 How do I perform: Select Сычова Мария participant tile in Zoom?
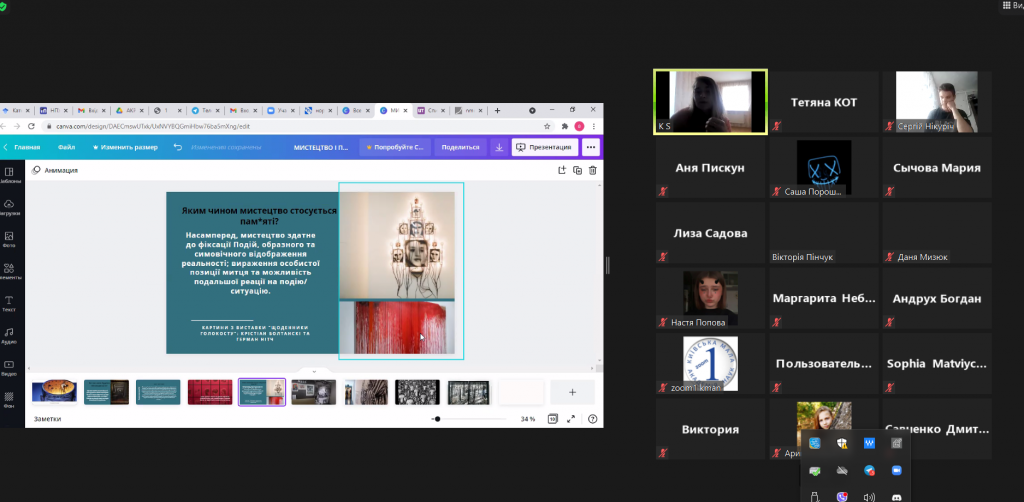coord(936,168)
